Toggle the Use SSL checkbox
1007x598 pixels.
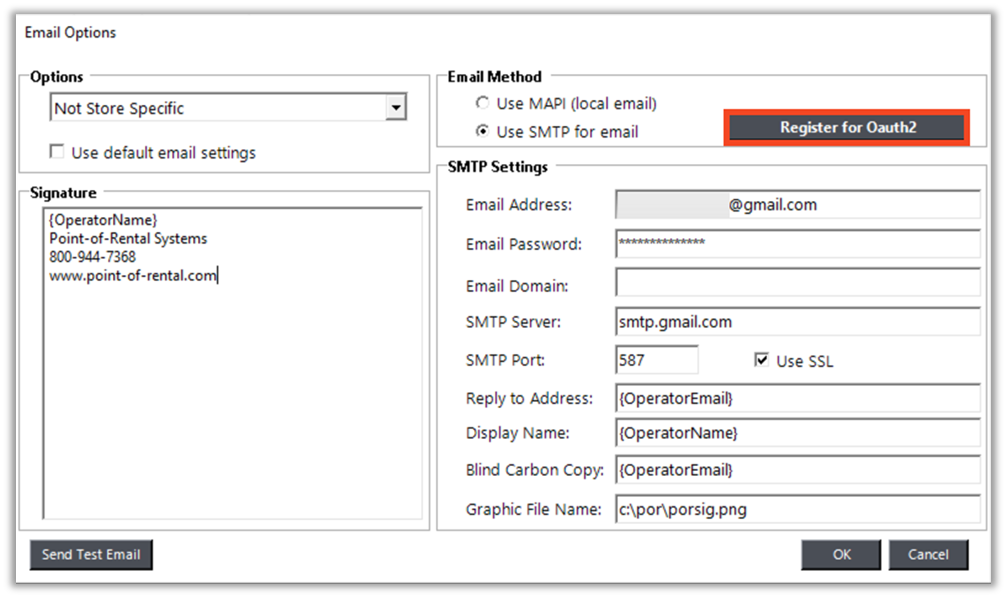[762, 360]
